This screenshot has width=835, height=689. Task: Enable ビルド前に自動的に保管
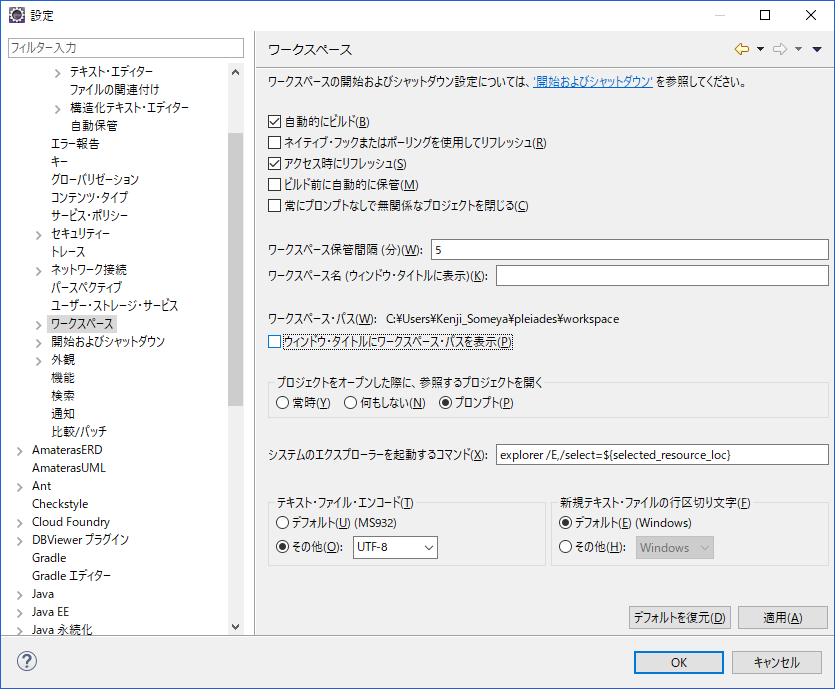[273, 185]
